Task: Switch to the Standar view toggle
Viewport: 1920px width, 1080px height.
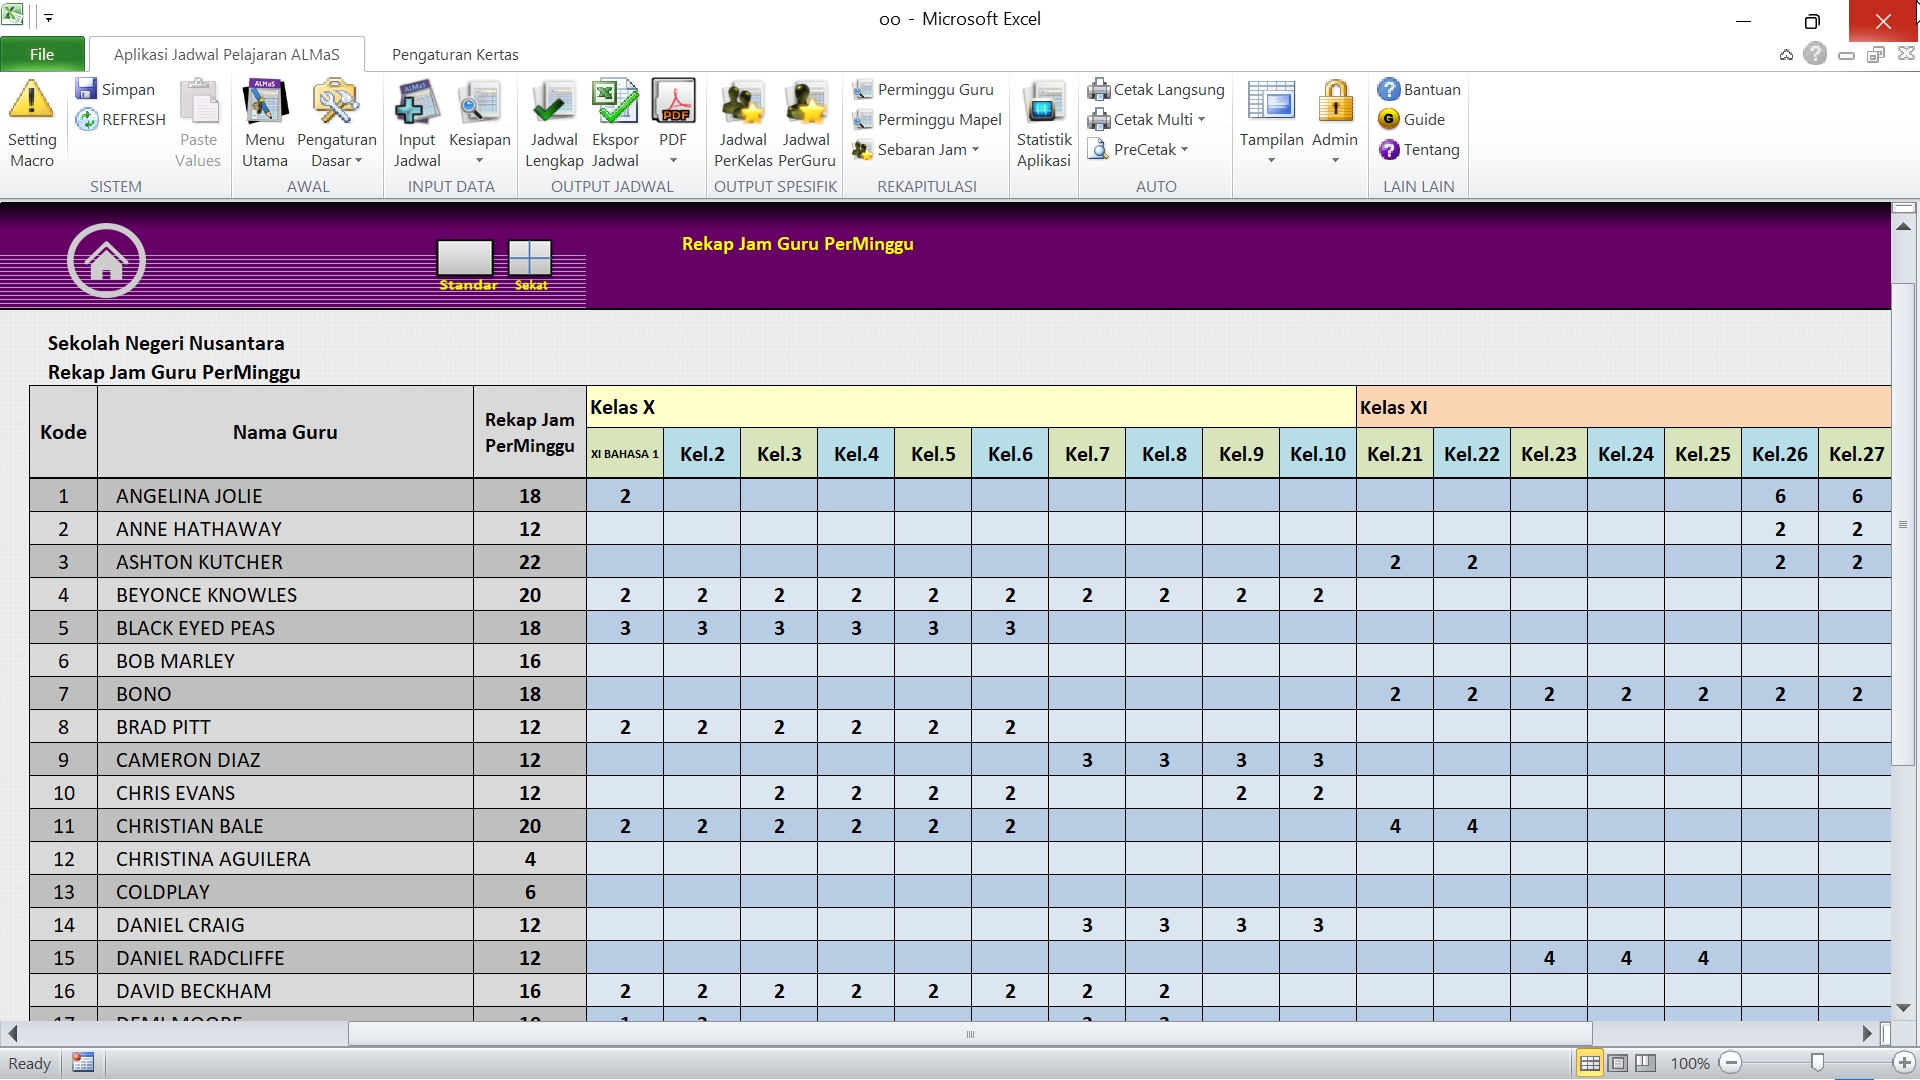Action: 465,259
